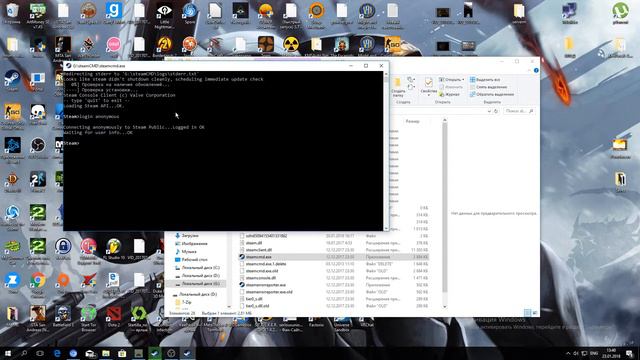
Task: Select Локальный диск (C:) in navigation pane
Action: [x=197, y=268]
